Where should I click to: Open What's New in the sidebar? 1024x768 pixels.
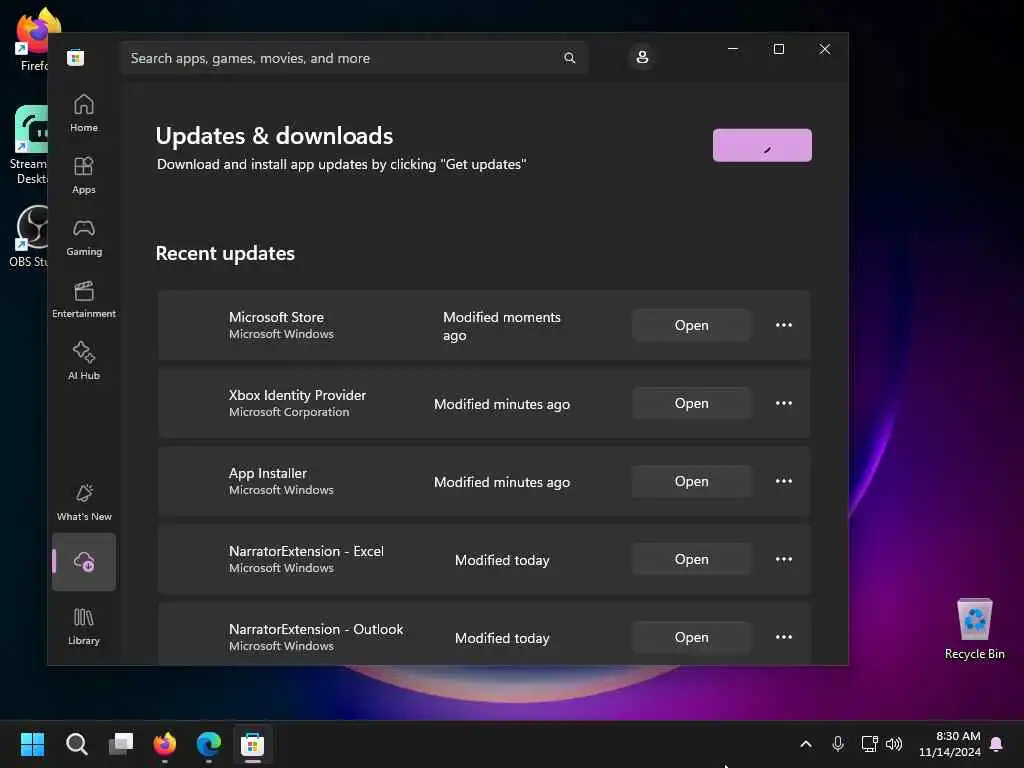click(84, 502)
